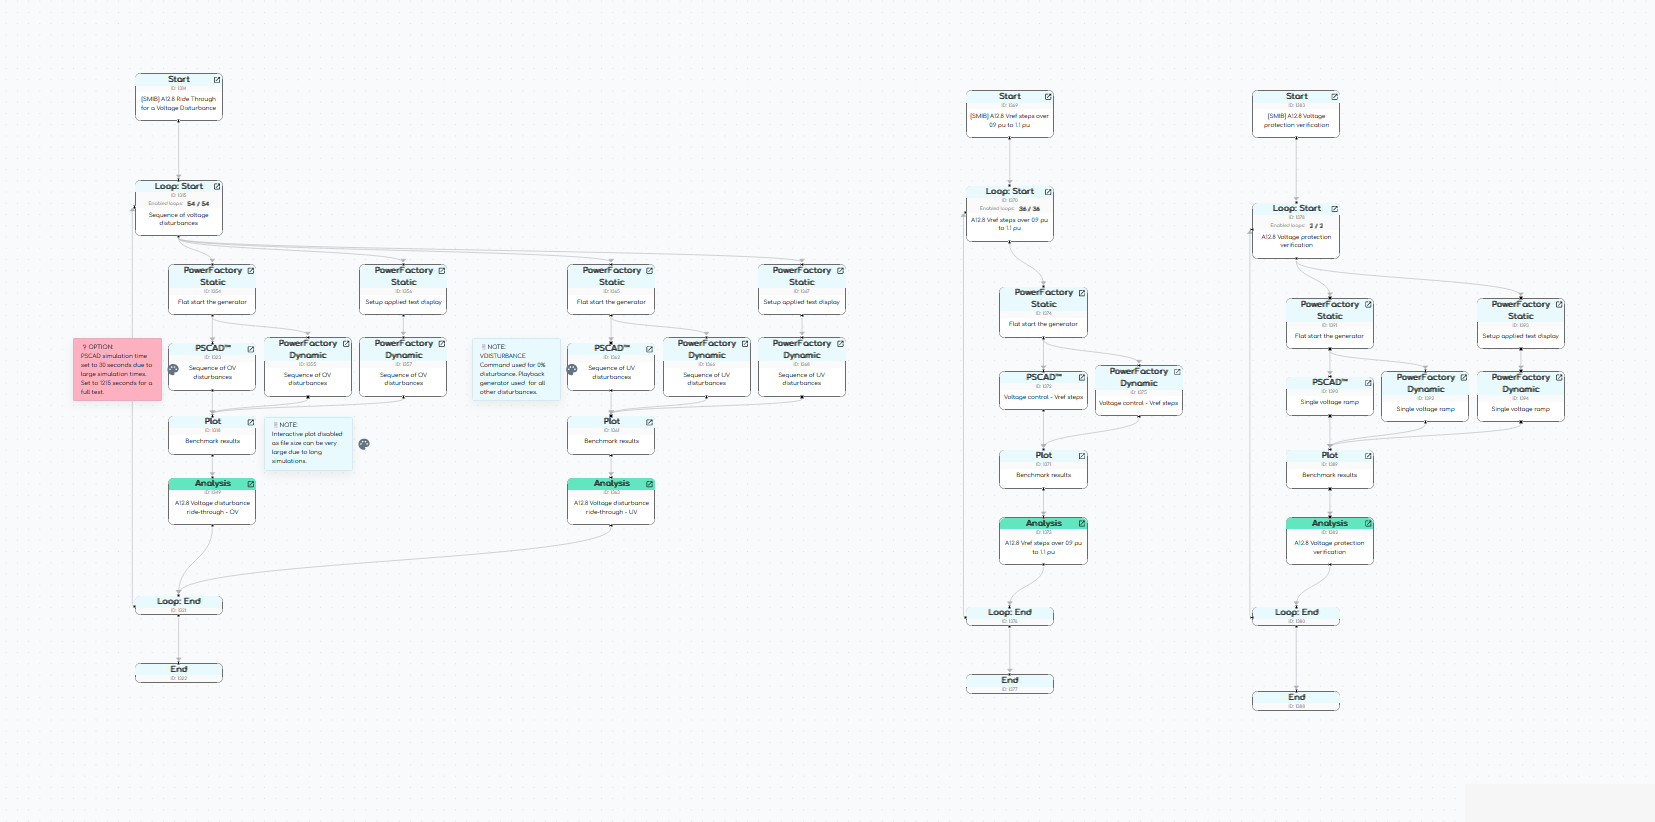The height and width of the screenshot is (822, 1655).
Task: Open the Loop: Start node showing 2 / 2
Action: [1335, 209]
